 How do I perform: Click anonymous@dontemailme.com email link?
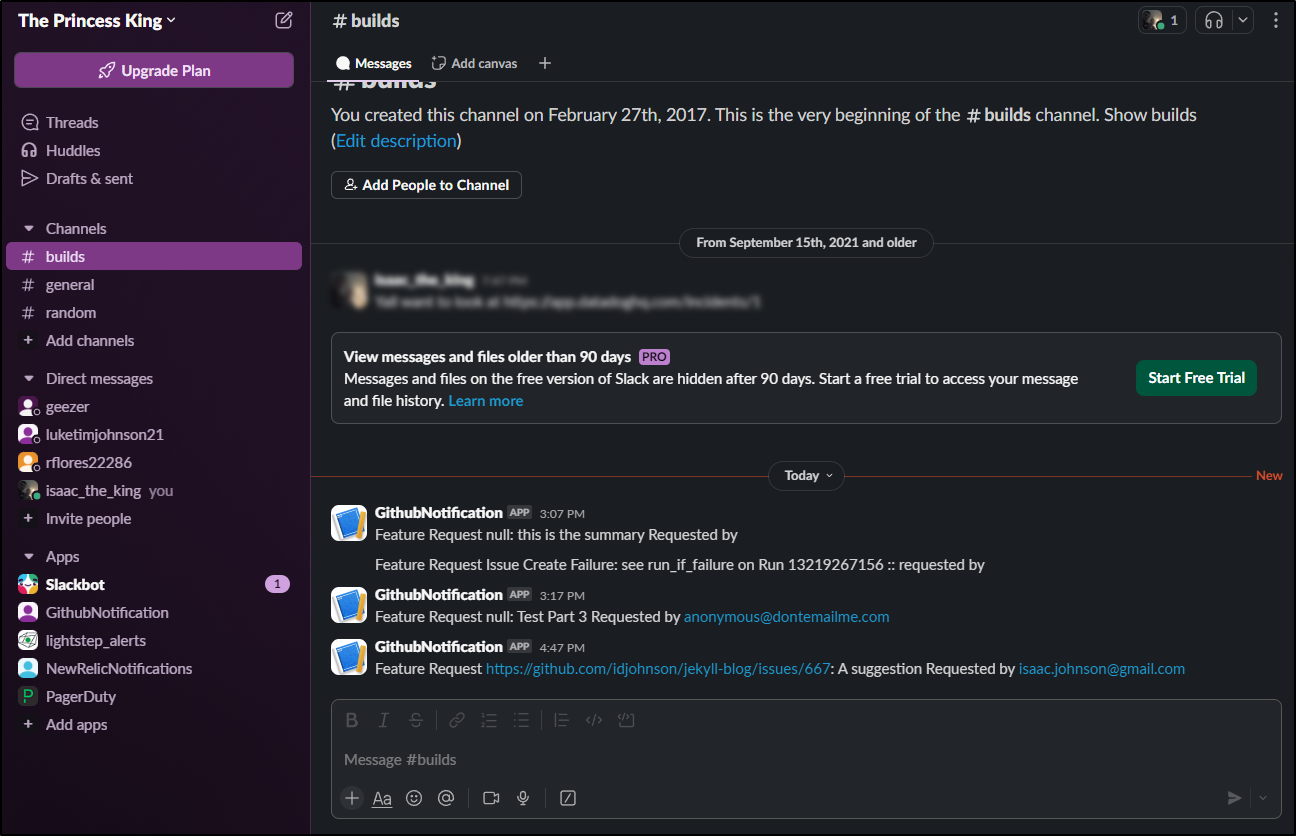[x=786, y=617]
